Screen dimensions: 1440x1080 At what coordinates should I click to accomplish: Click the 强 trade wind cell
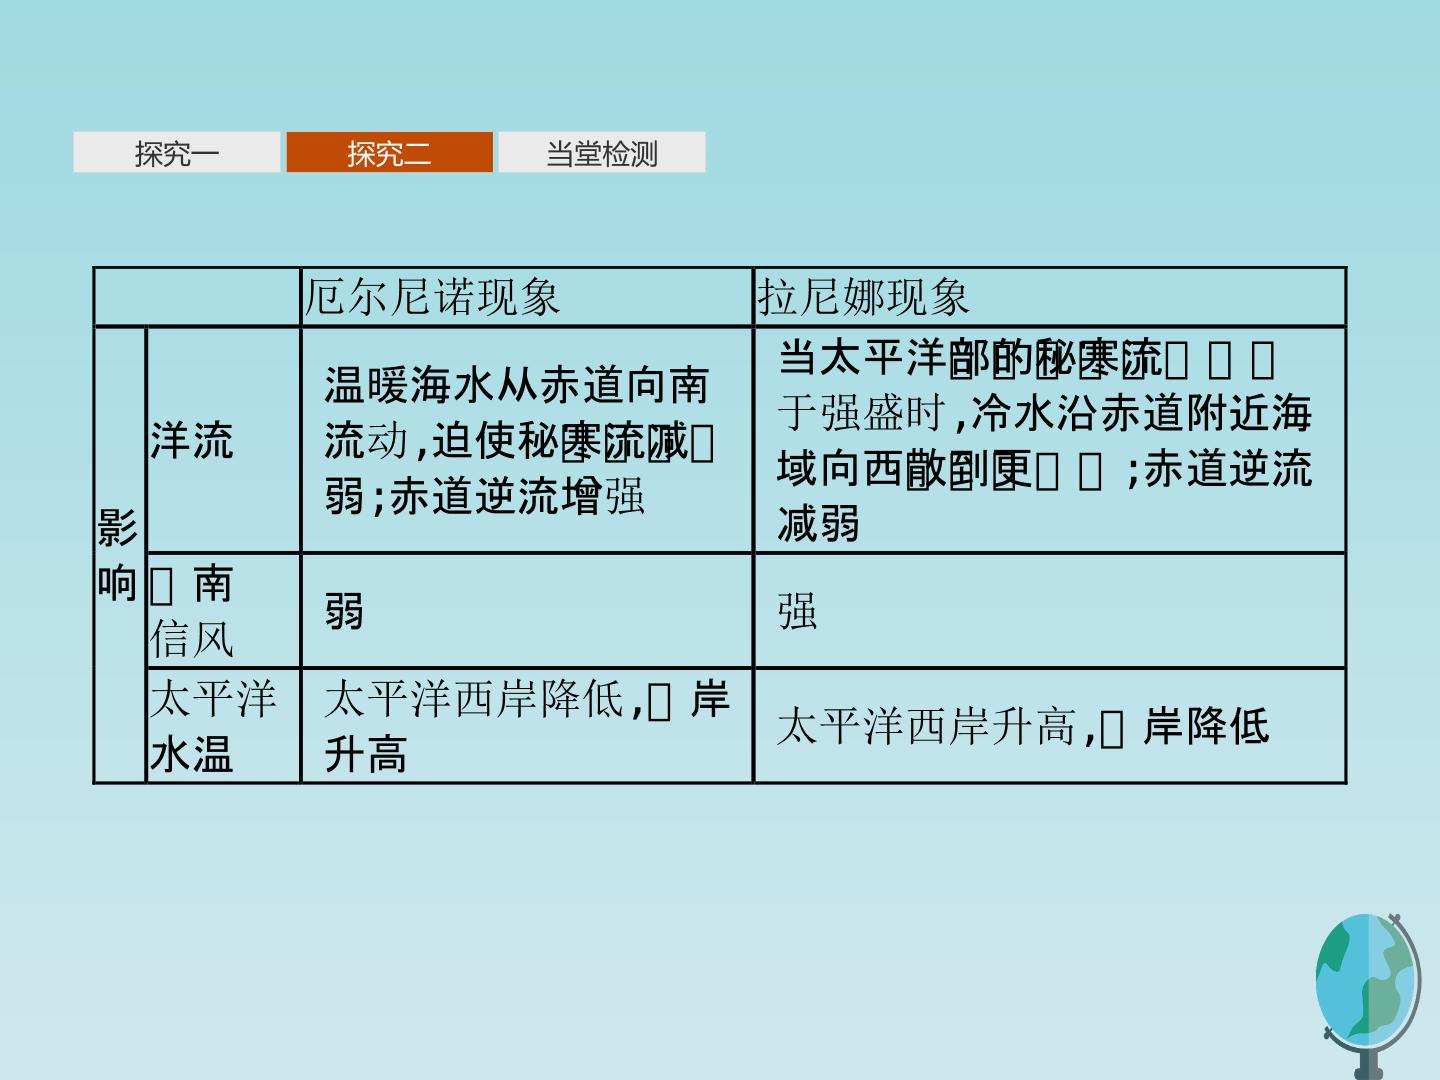pyautogui.click(x=1050, y=611)
